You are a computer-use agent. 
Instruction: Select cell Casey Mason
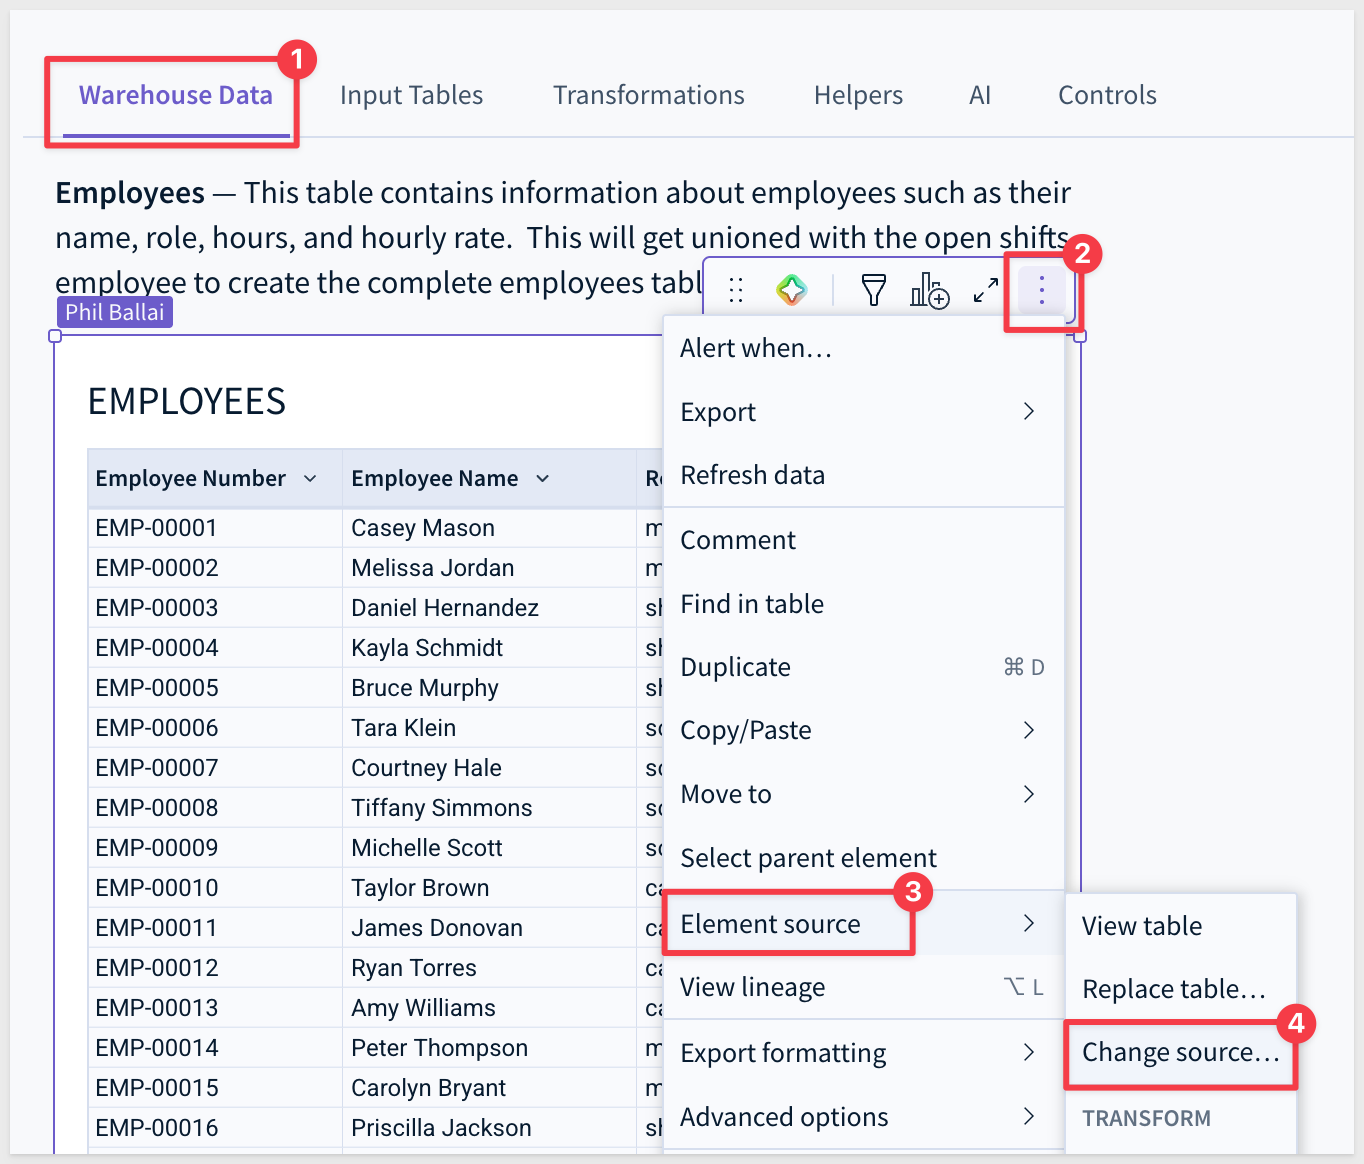[x=489, y=528]
